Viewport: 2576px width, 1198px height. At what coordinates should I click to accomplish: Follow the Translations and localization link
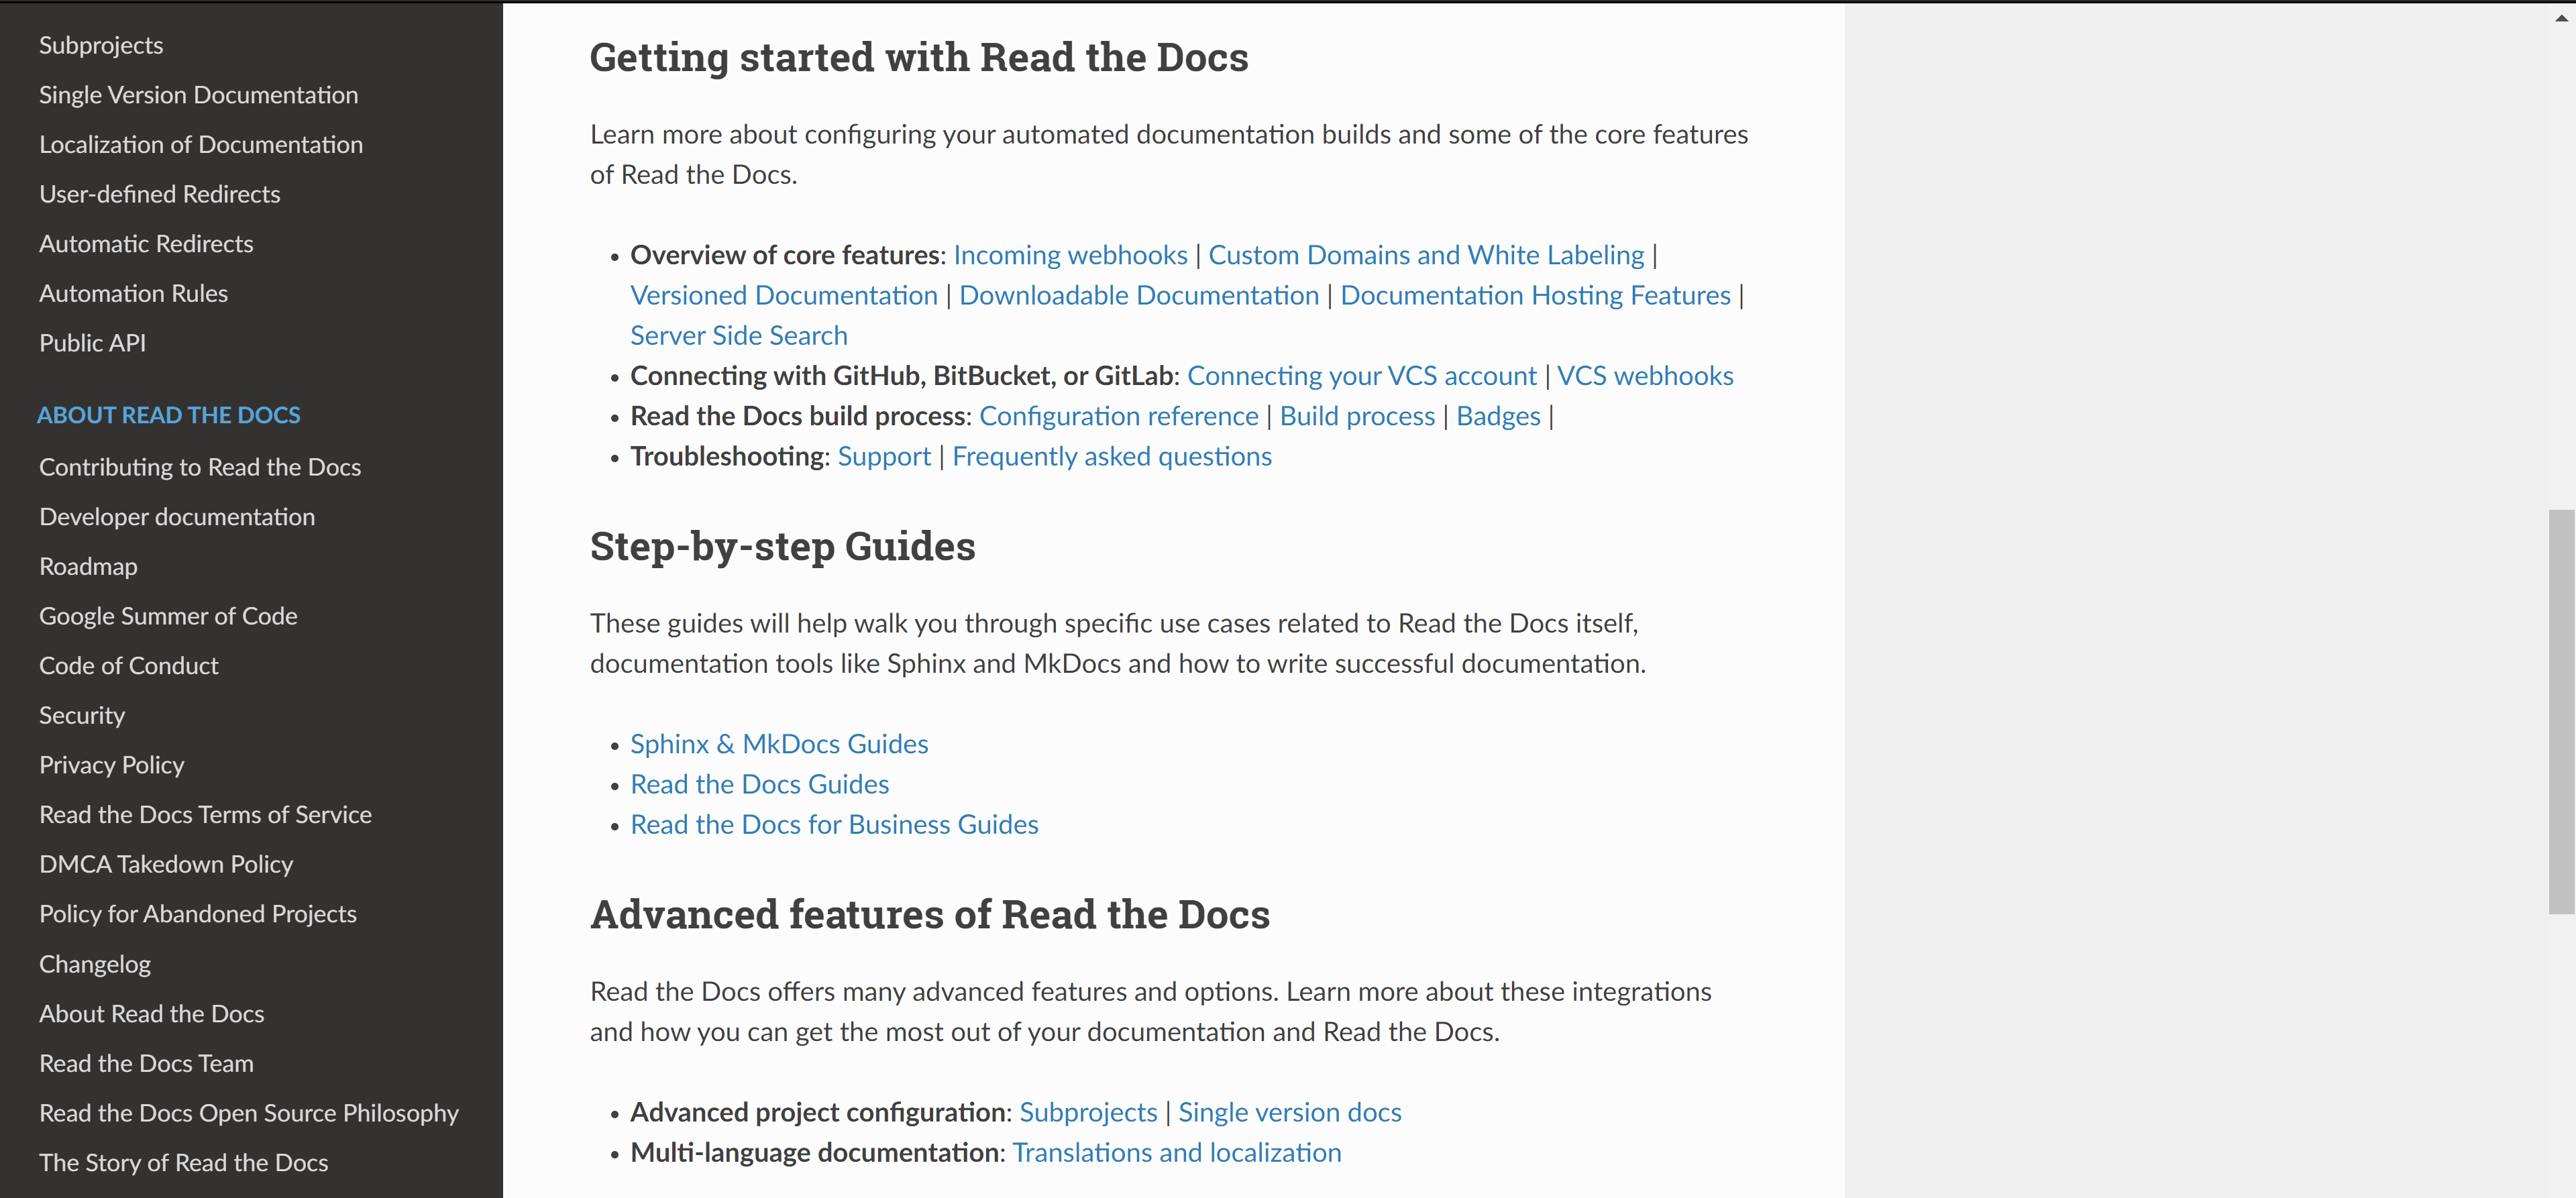[x=1176, y=1152]
